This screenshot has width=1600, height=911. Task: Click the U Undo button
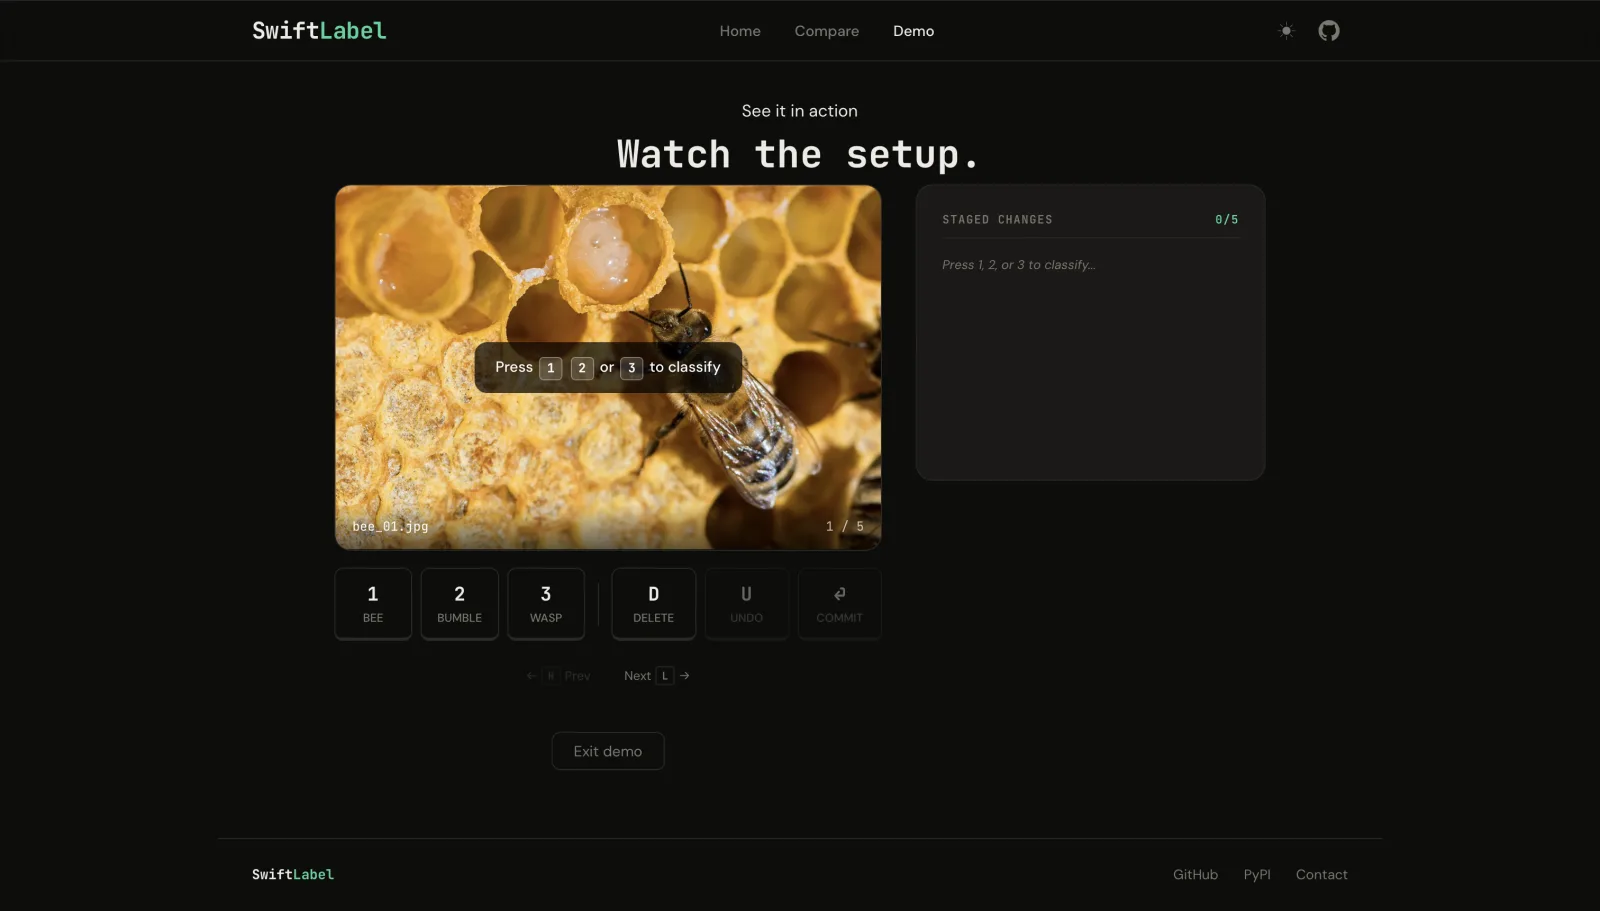[x=746, y=604]
